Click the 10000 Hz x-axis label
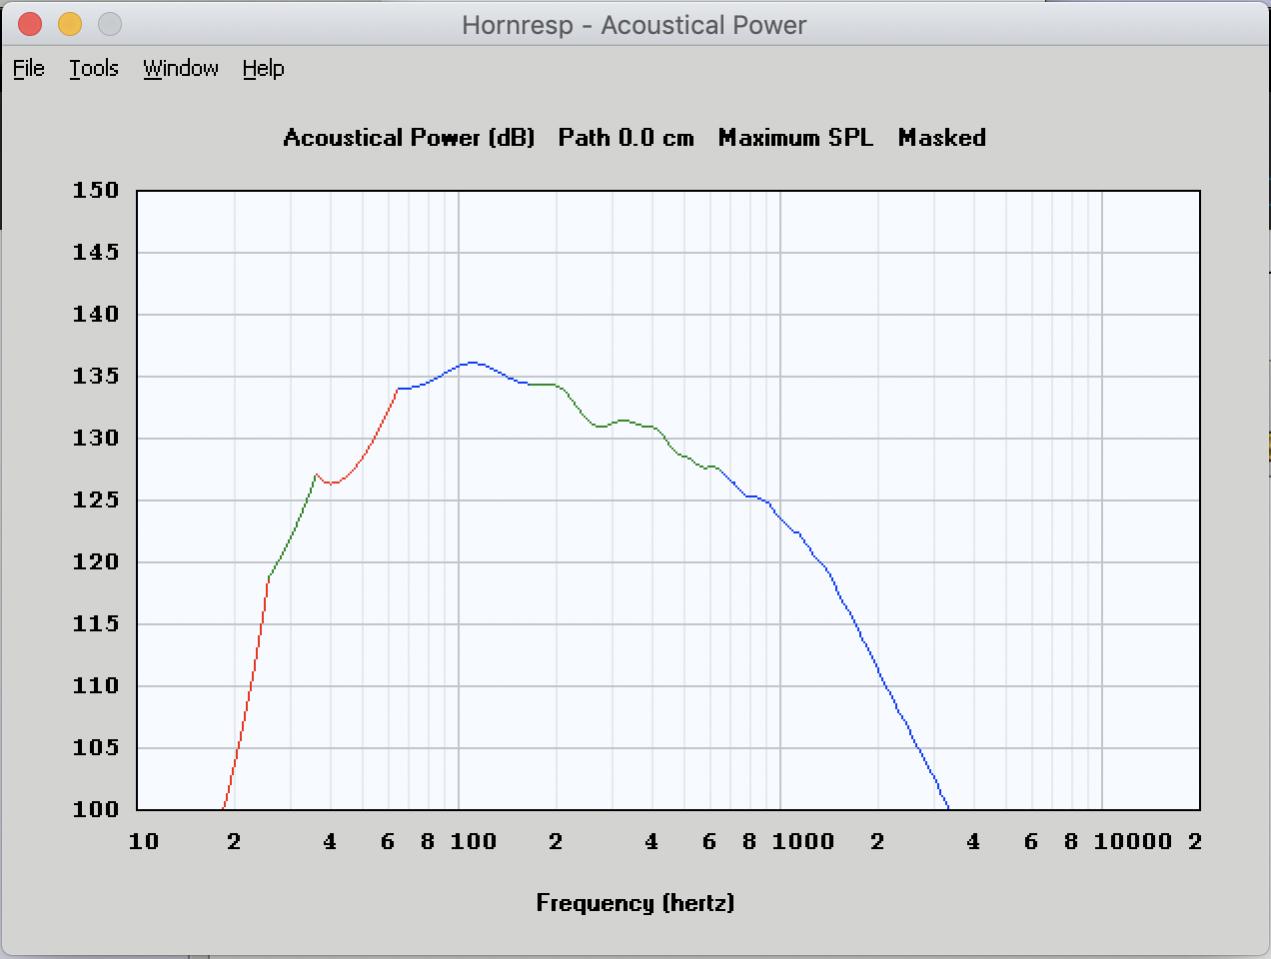 [1132, 841]
